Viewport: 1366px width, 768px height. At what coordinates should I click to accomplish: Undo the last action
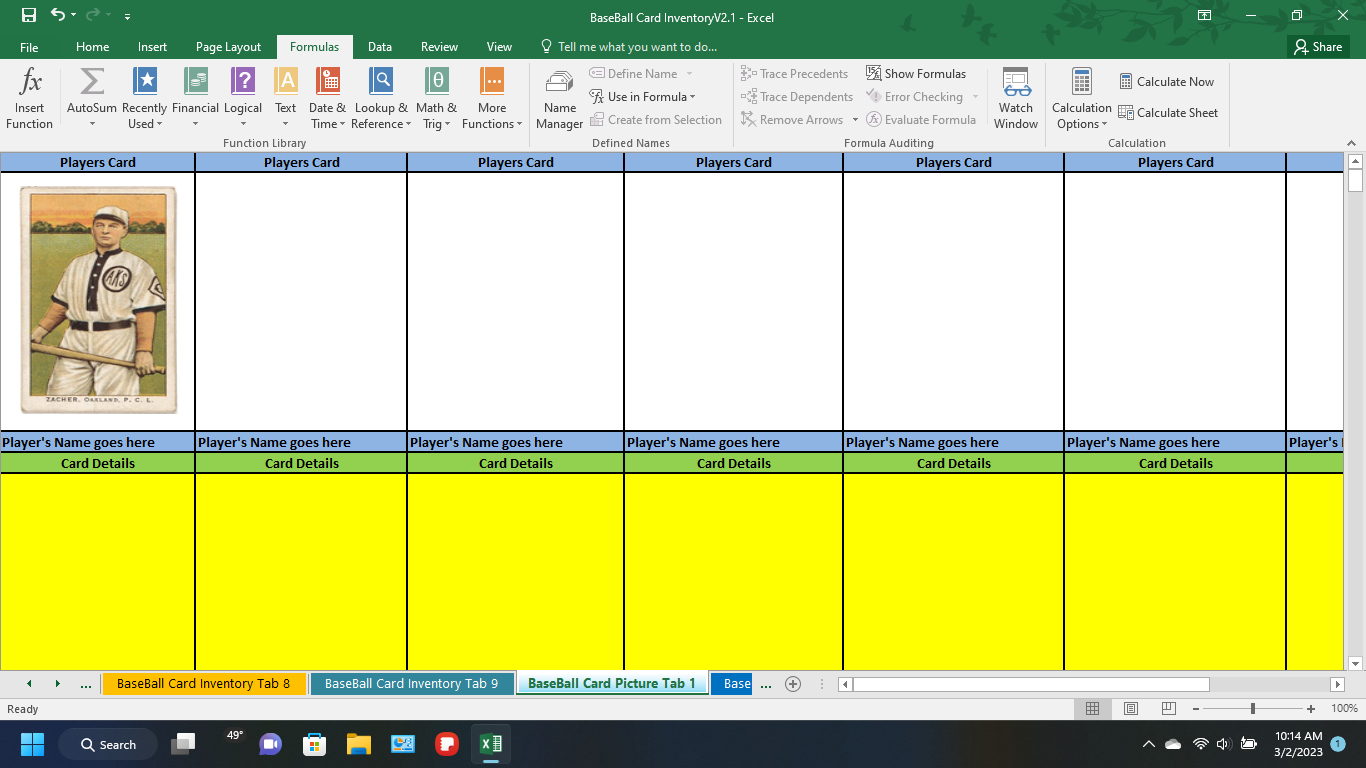(x=57, y=16)
